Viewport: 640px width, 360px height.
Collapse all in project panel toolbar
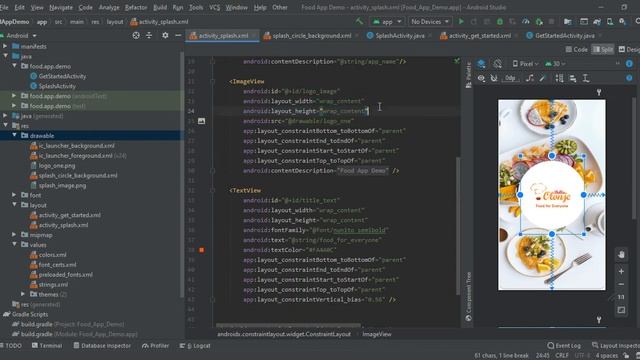(x=149, y=36)
